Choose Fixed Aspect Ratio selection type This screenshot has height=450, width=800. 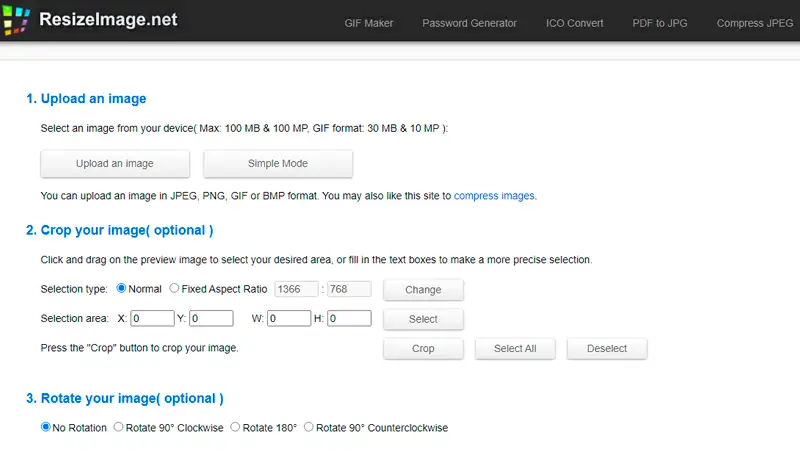point(174,289)
